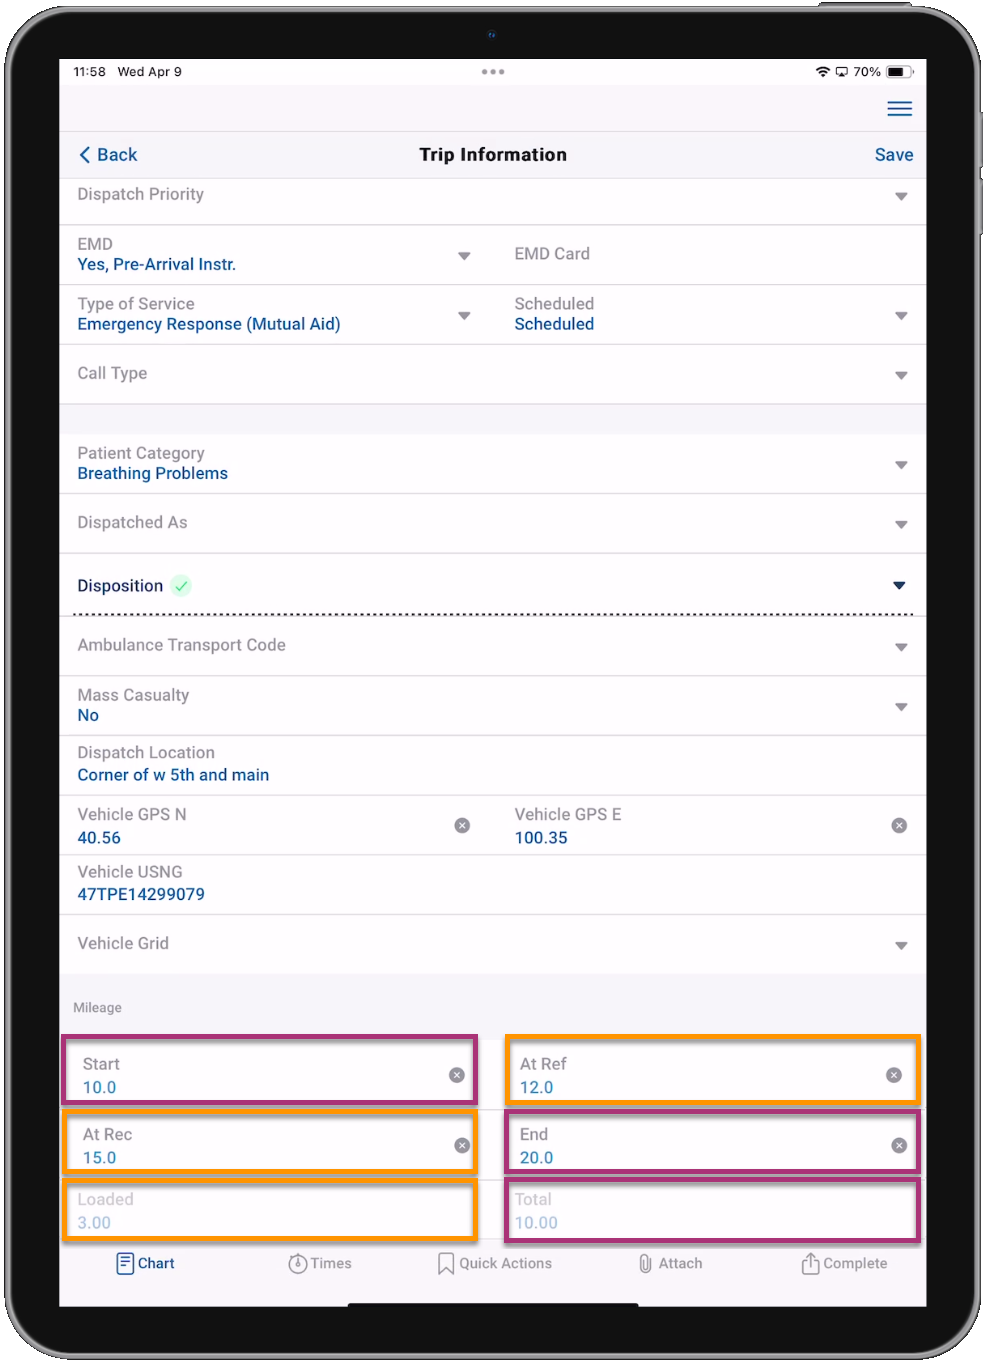984x1364 pixels.
Task: Open the Mass Casualty dropdown
Action: (x=901, y=707)
